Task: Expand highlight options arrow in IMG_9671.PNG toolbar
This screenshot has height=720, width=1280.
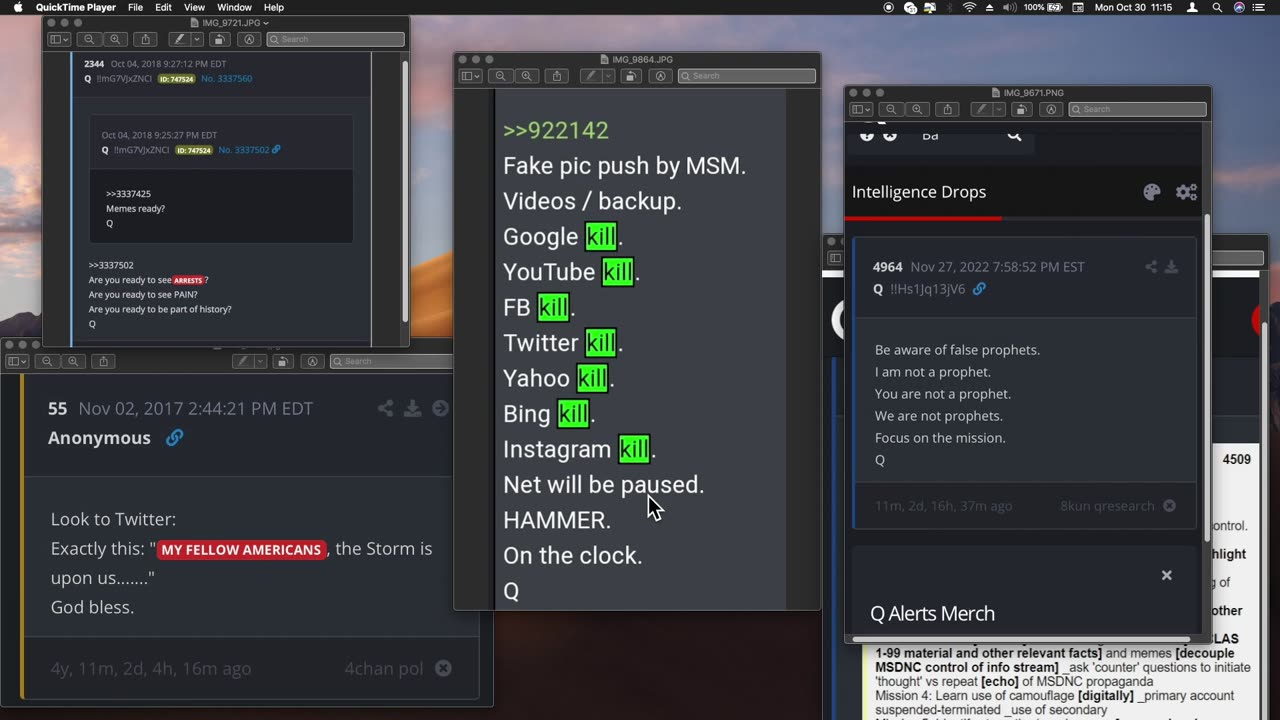Action: (x=999, y=109)
